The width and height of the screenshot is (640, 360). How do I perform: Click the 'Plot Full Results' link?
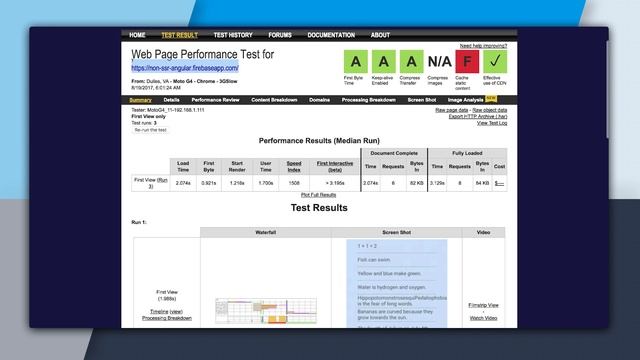click(x=318, y=195)
